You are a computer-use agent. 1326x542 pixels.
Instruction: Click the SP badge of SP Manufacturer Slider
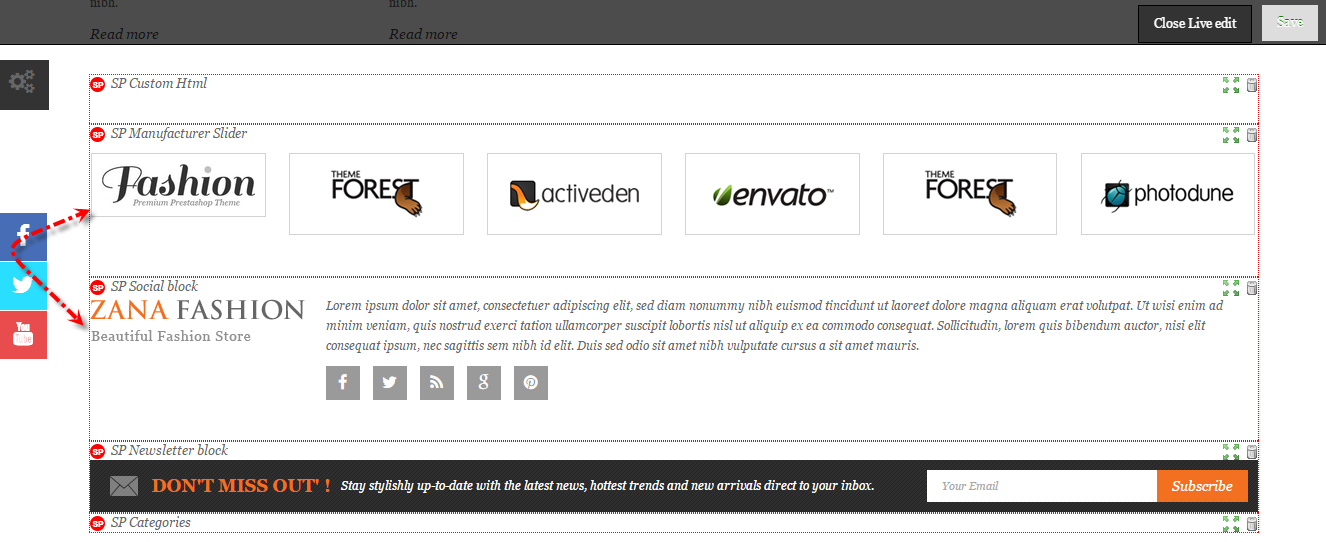(98, 135)
